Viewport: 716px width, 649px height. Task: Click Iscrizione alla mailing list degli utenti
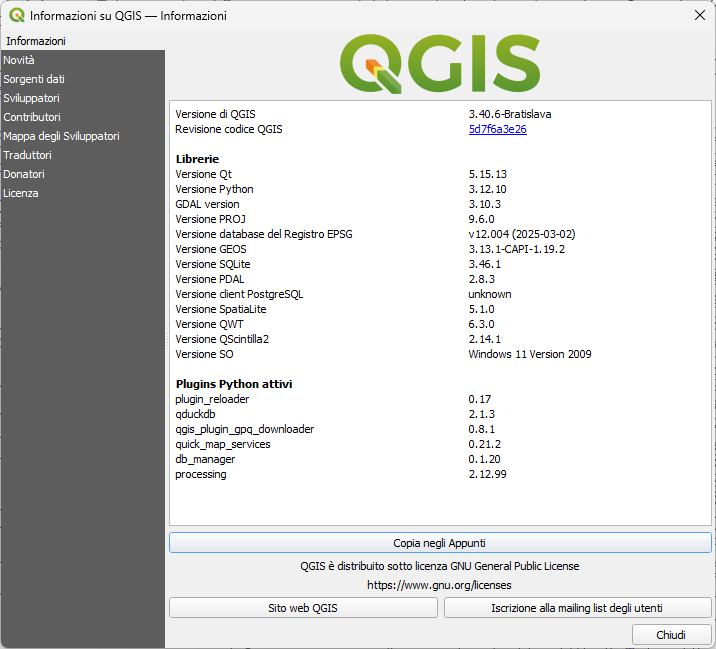577,608
